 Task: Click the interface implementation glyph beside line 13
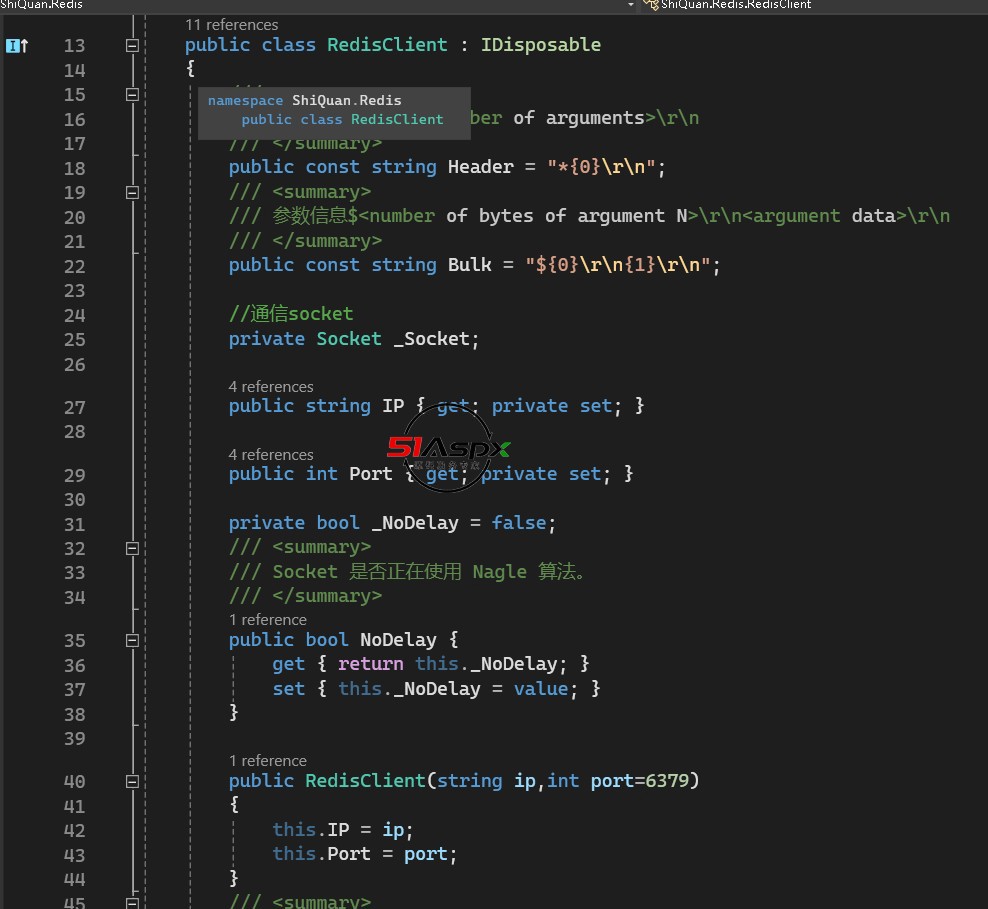[x=17, y=45]
